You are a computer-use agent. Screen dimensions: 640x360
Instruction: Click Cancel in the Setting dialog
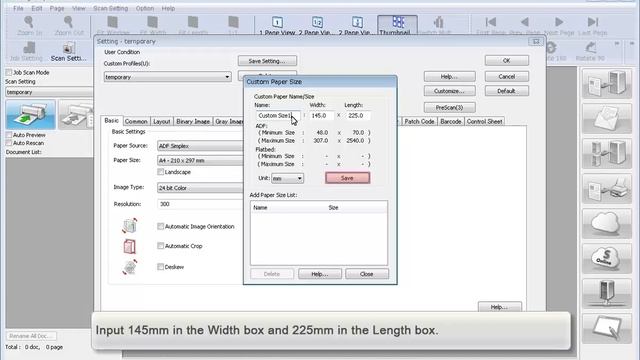tap(507, 76)
